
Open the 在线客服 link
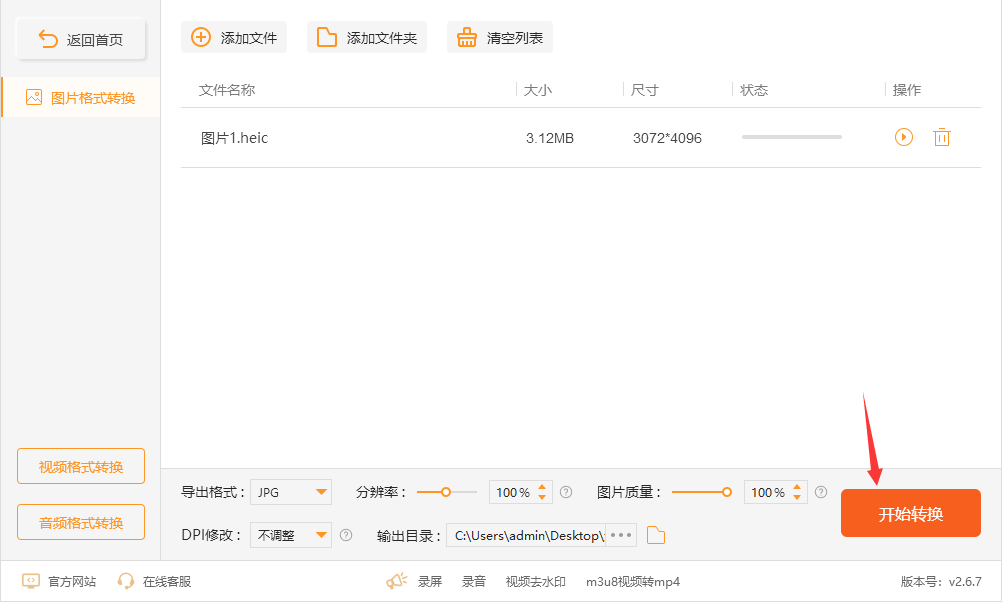[x=167, y=582]
